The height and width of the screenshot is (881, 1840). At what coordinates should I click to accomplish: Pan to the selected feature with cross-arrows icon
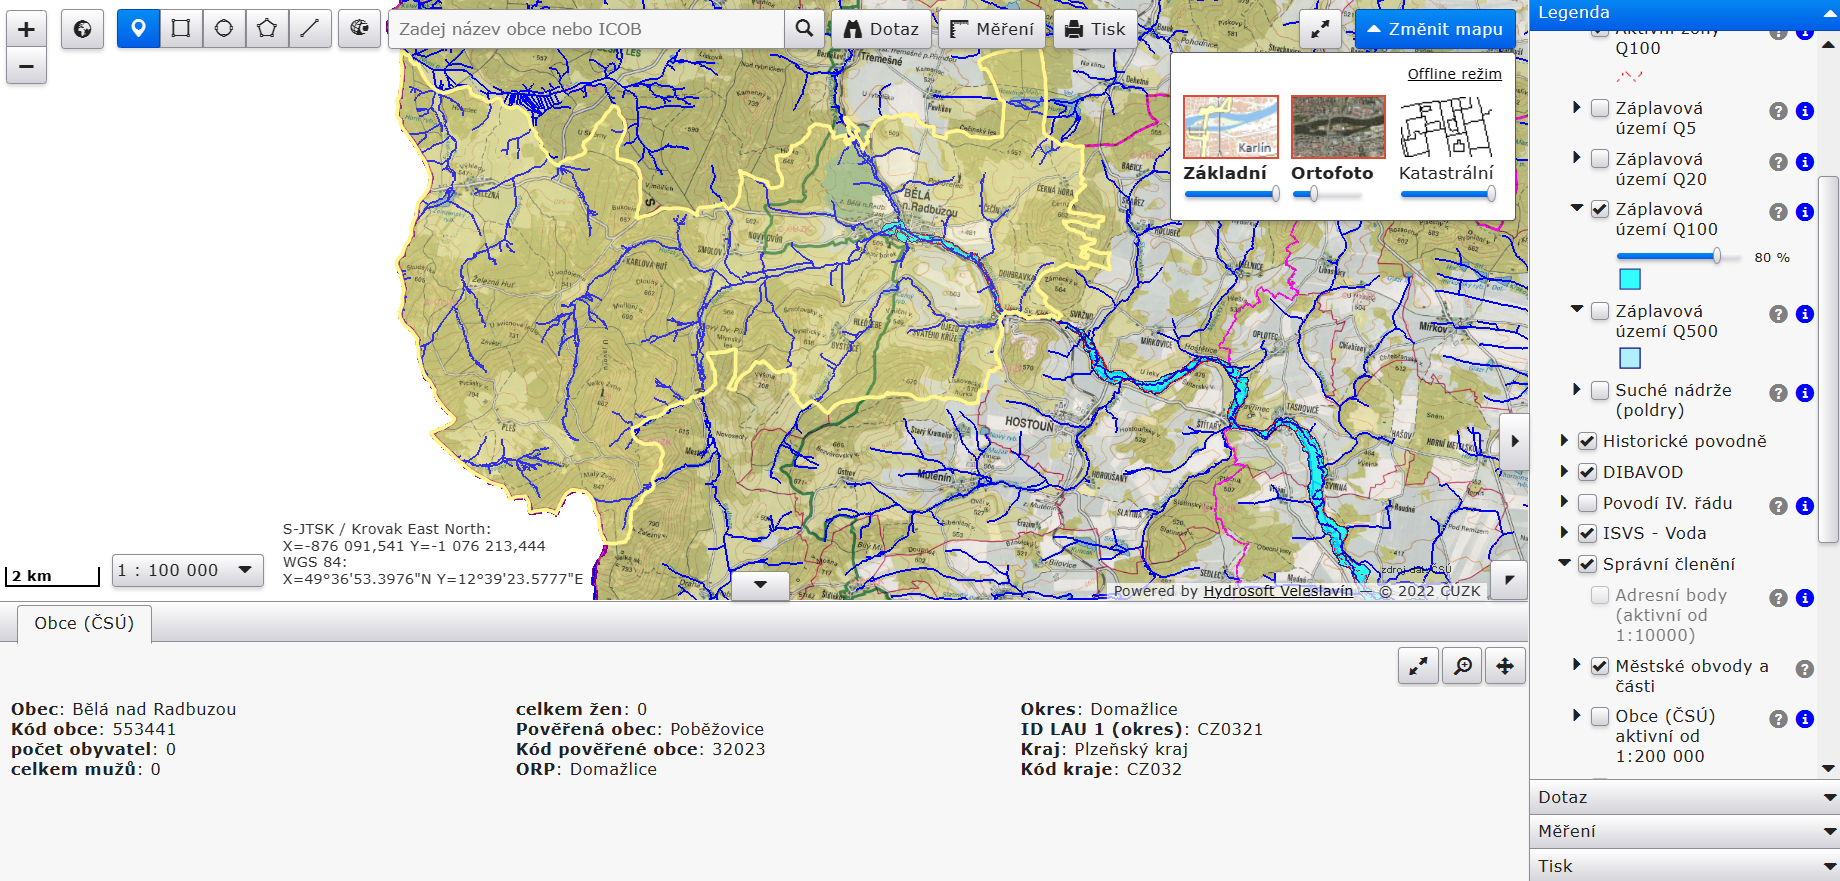[1505, 666]
